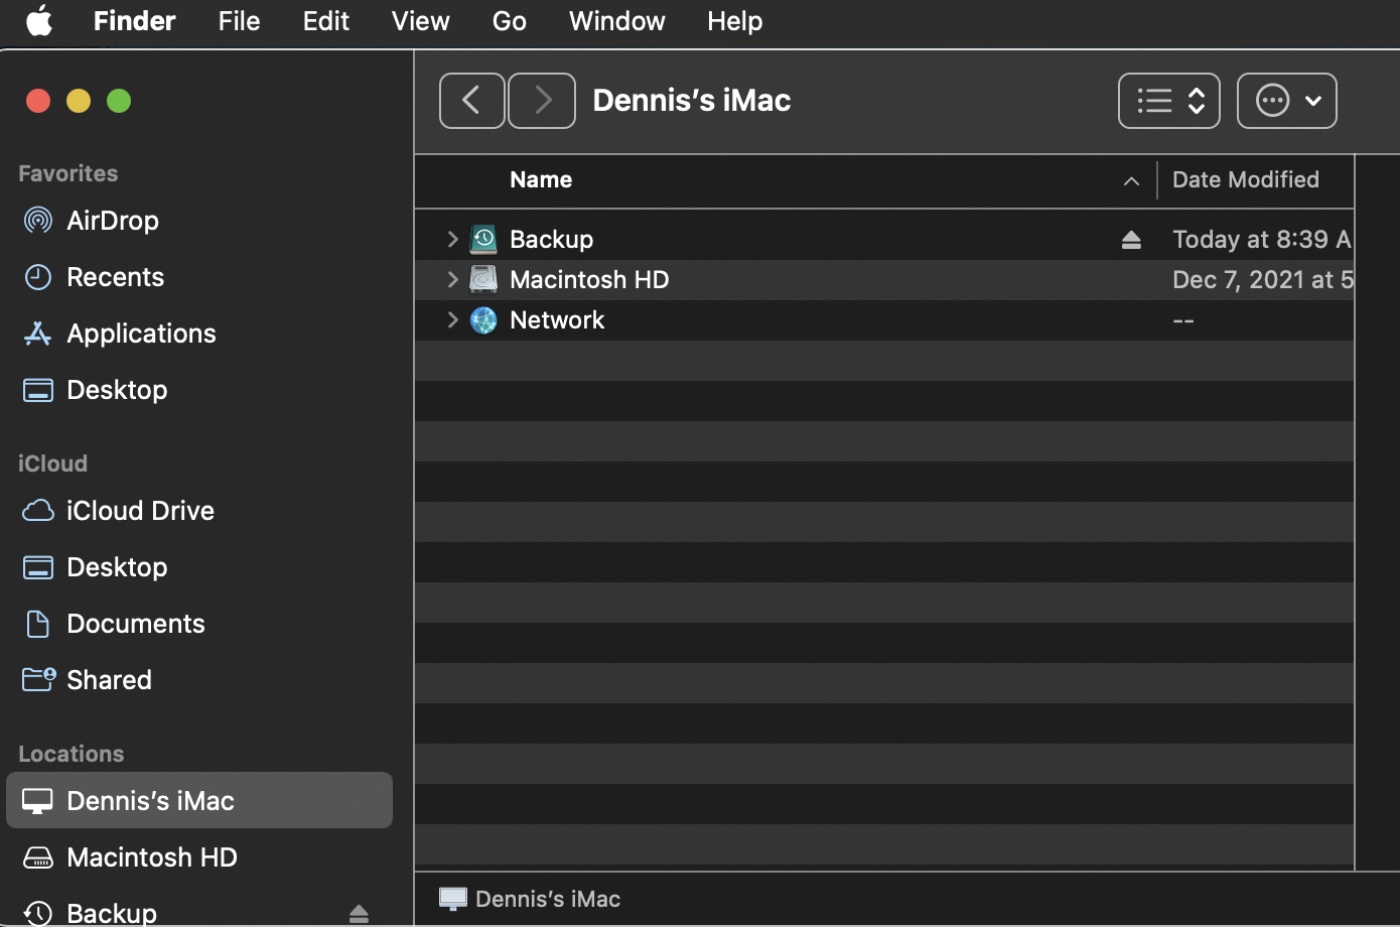Open AirDrop from the sidebar
Screen dimensions: 1400x927
tap(112, 220)
